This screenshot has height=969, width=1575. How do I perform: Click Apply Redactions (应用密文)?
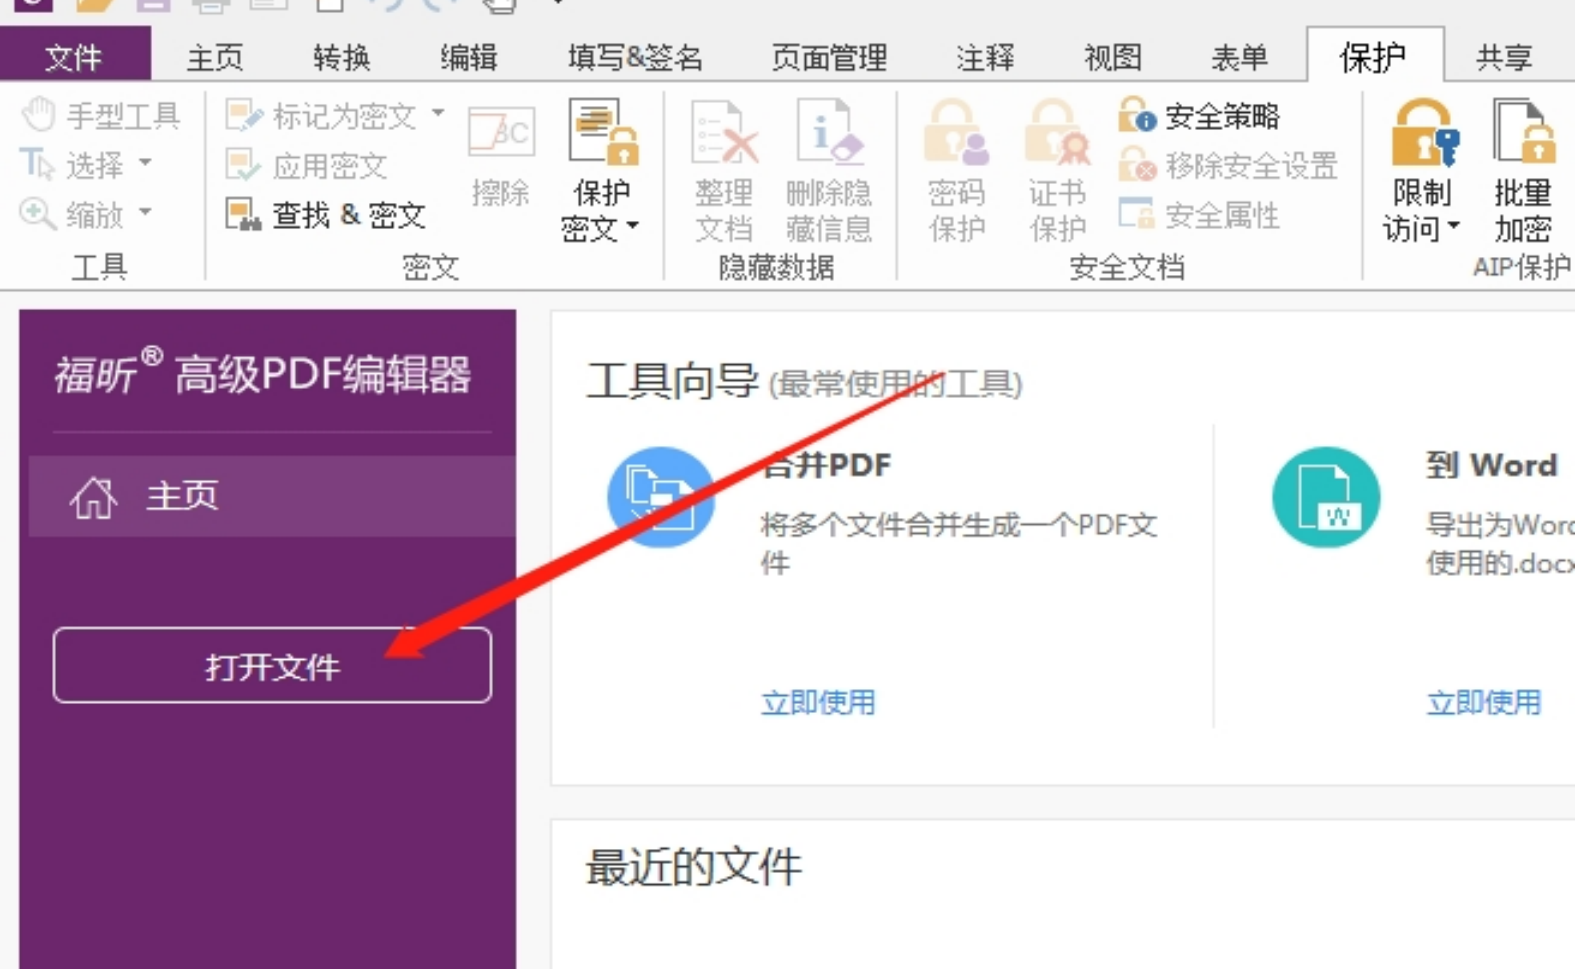tap(307, 165)
